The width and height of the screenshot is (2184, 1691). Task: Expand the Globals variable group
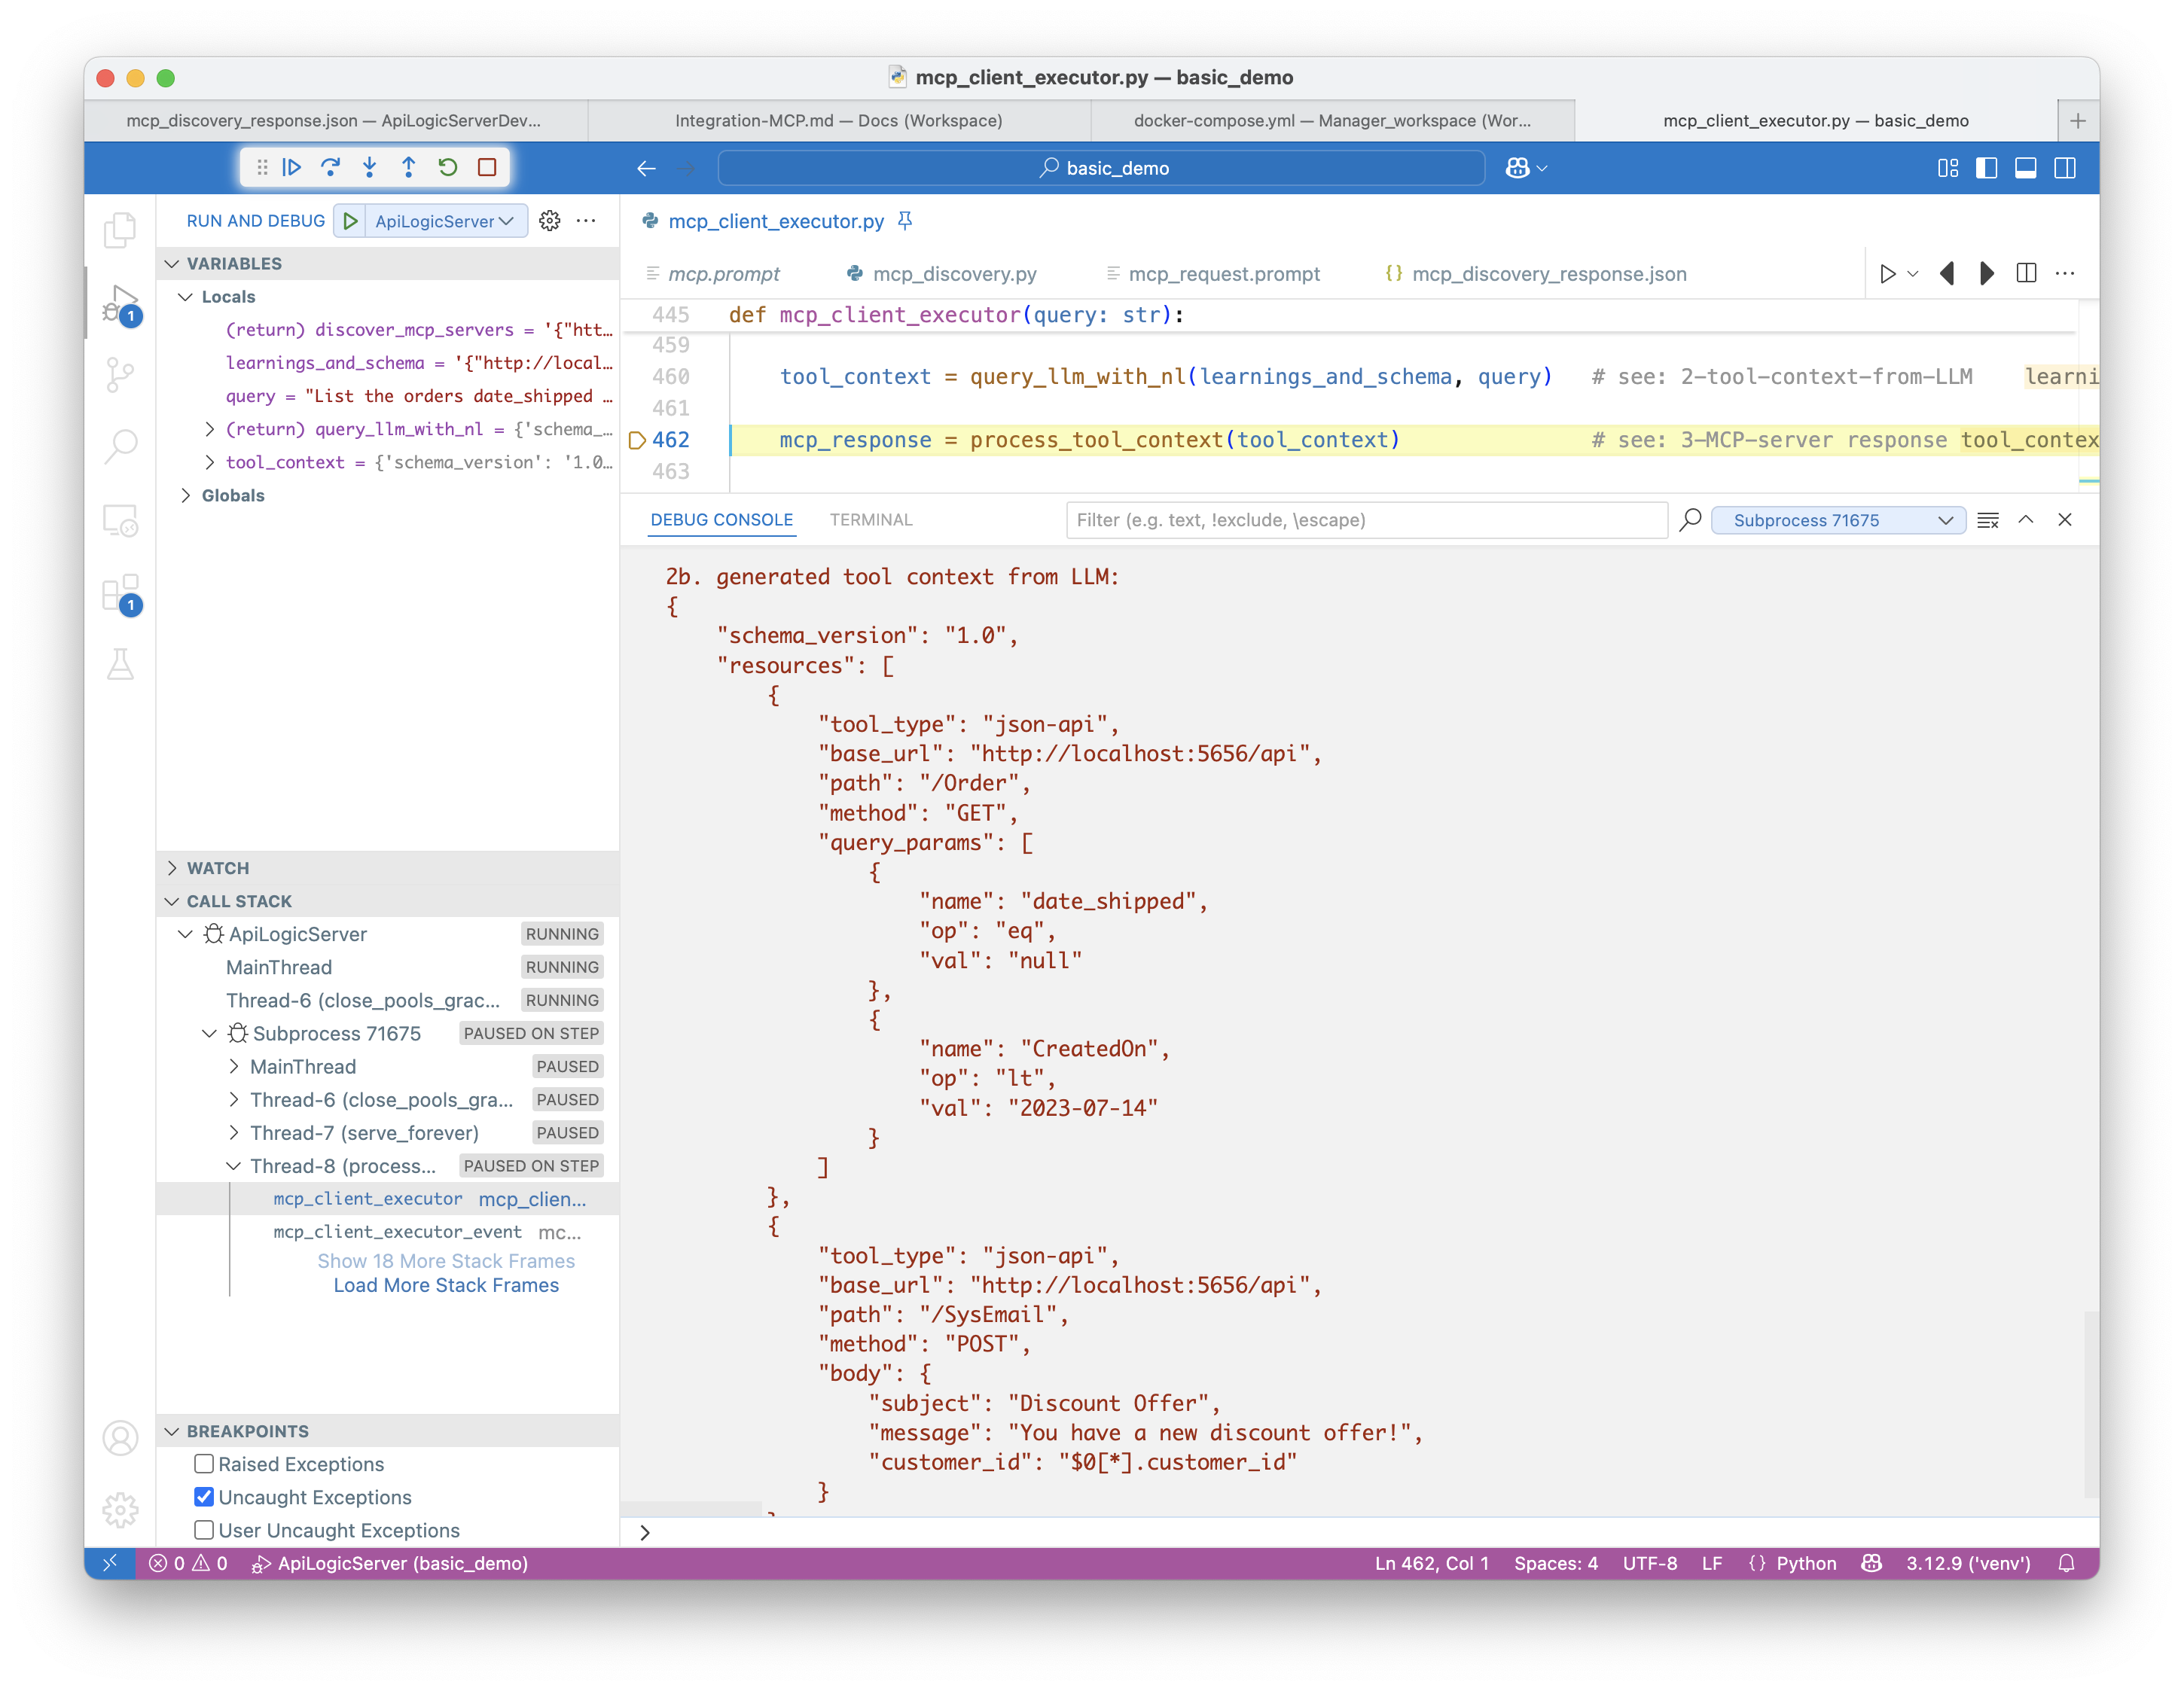coord(185,495)
